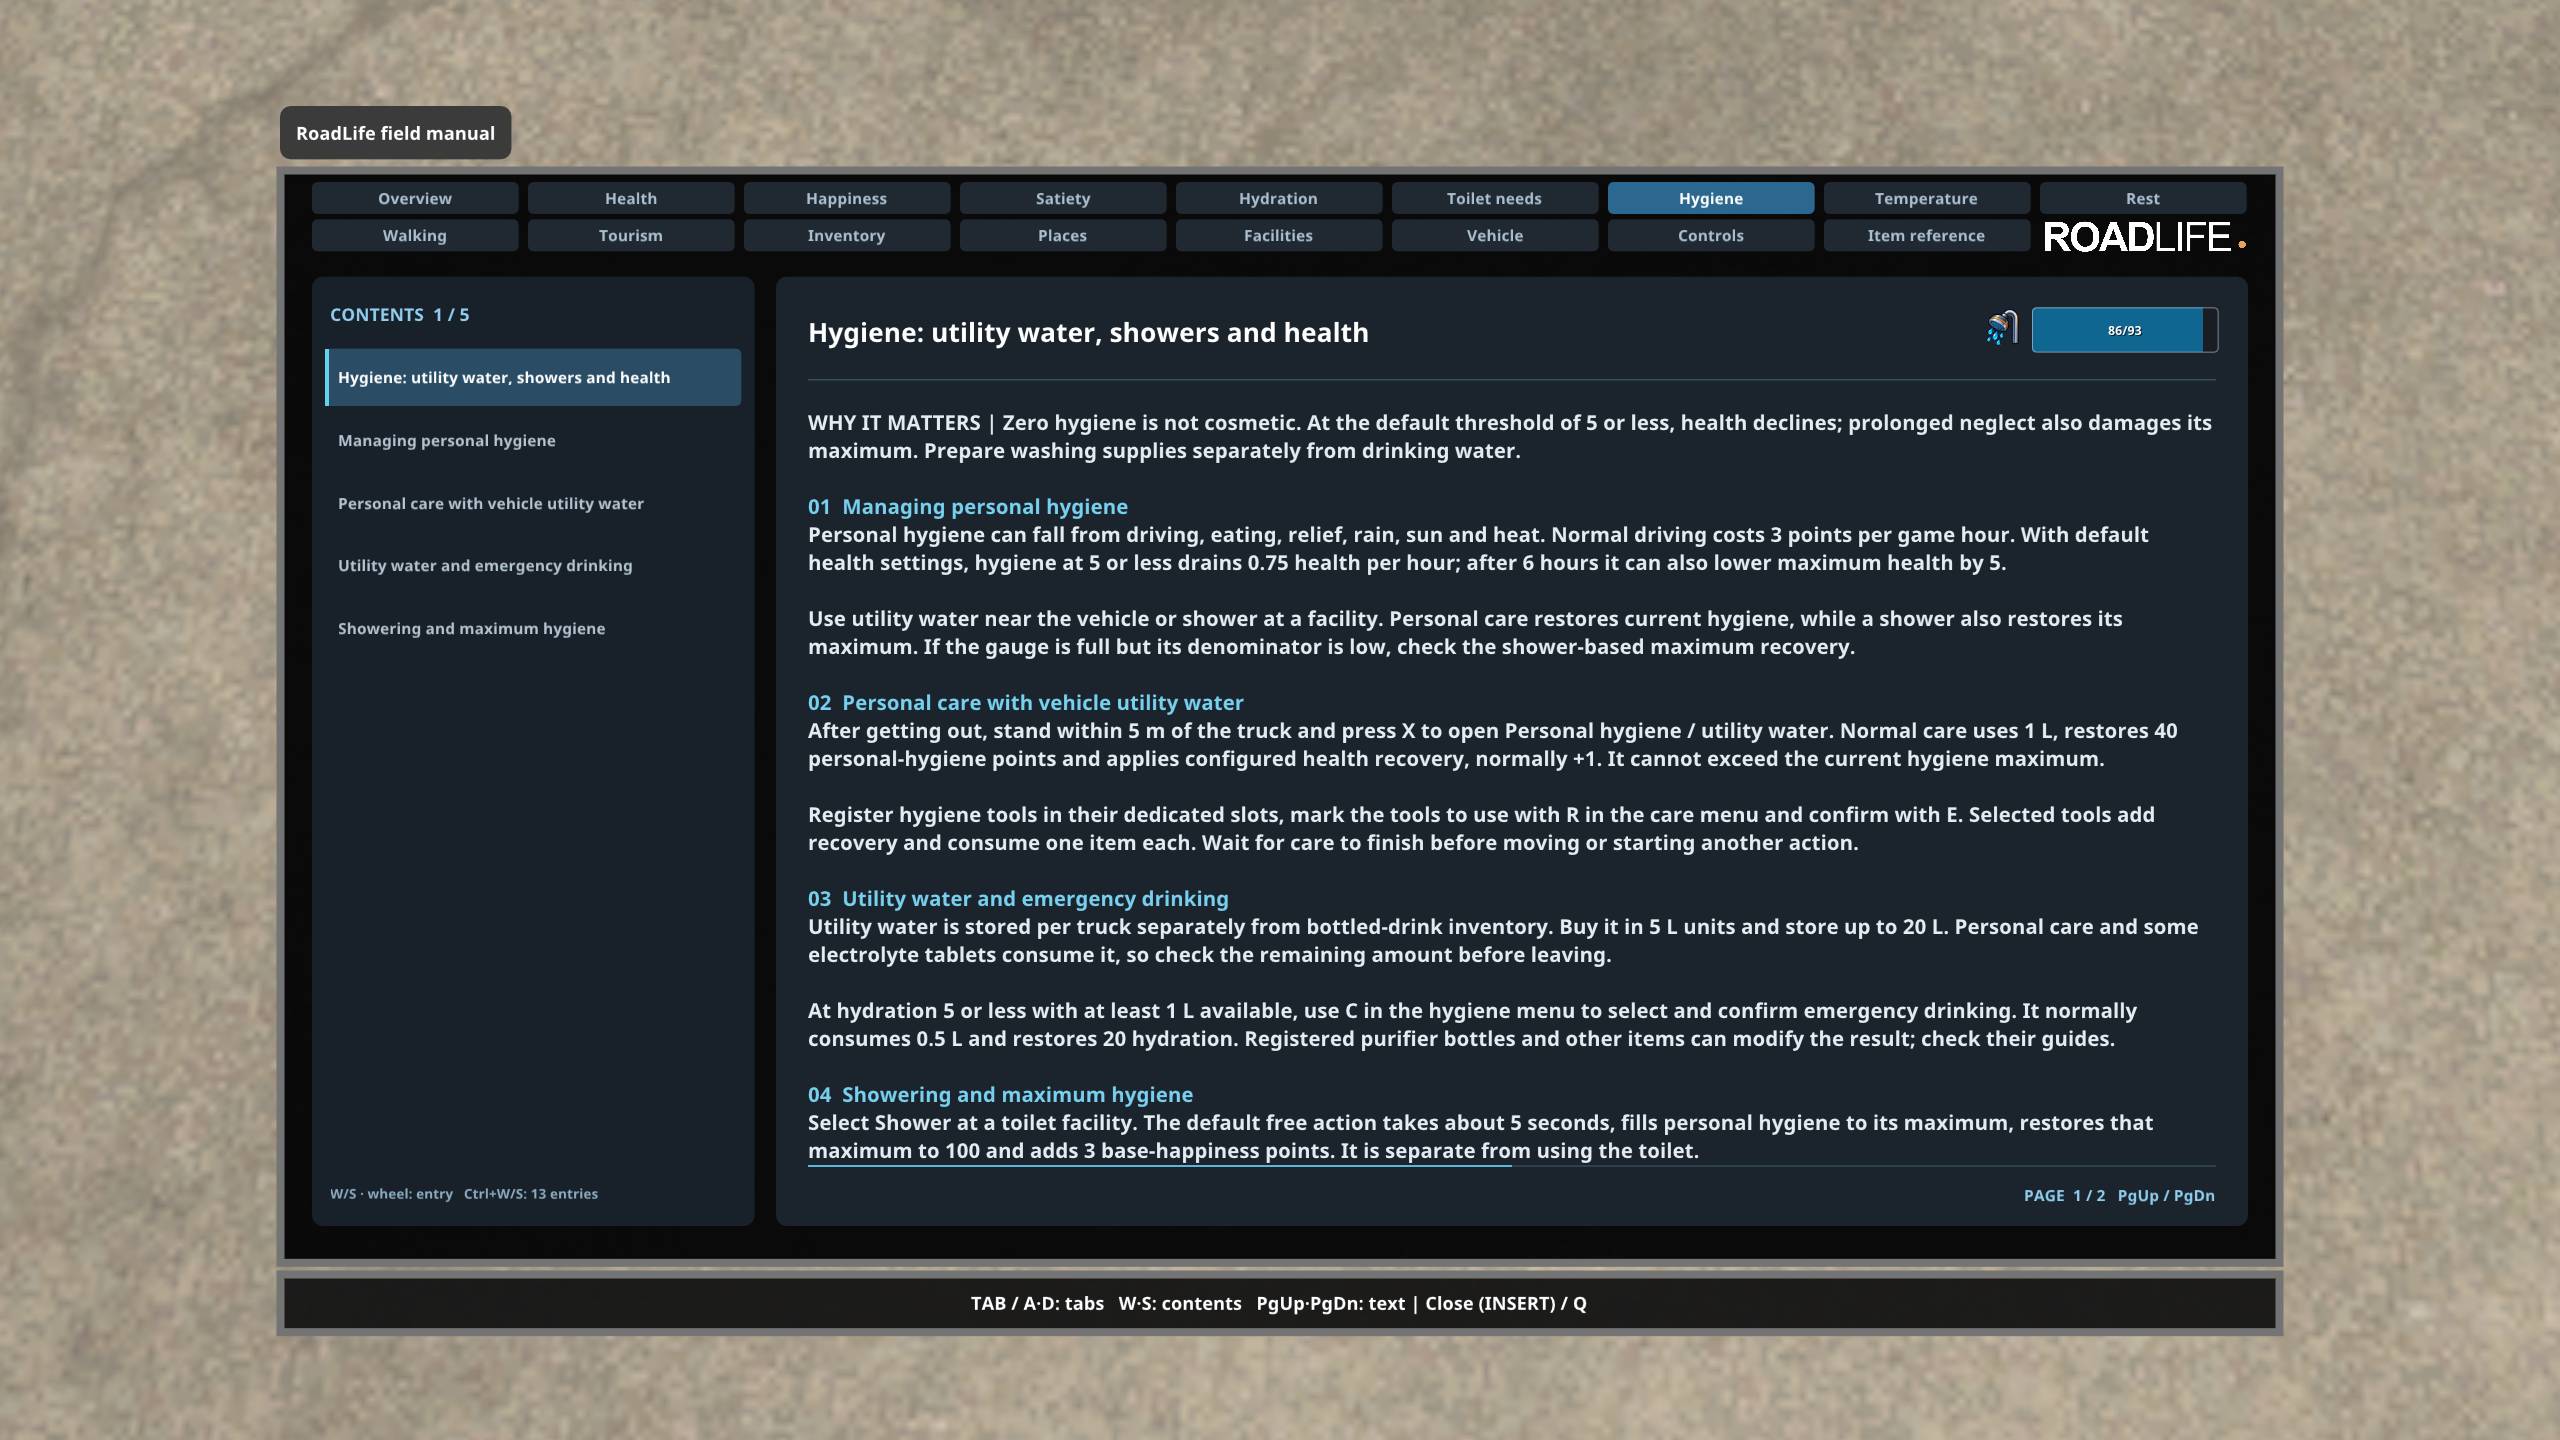Go to the Facilities tab
Viewport: 2560px width, 1440px height.
click(1279, 235)
